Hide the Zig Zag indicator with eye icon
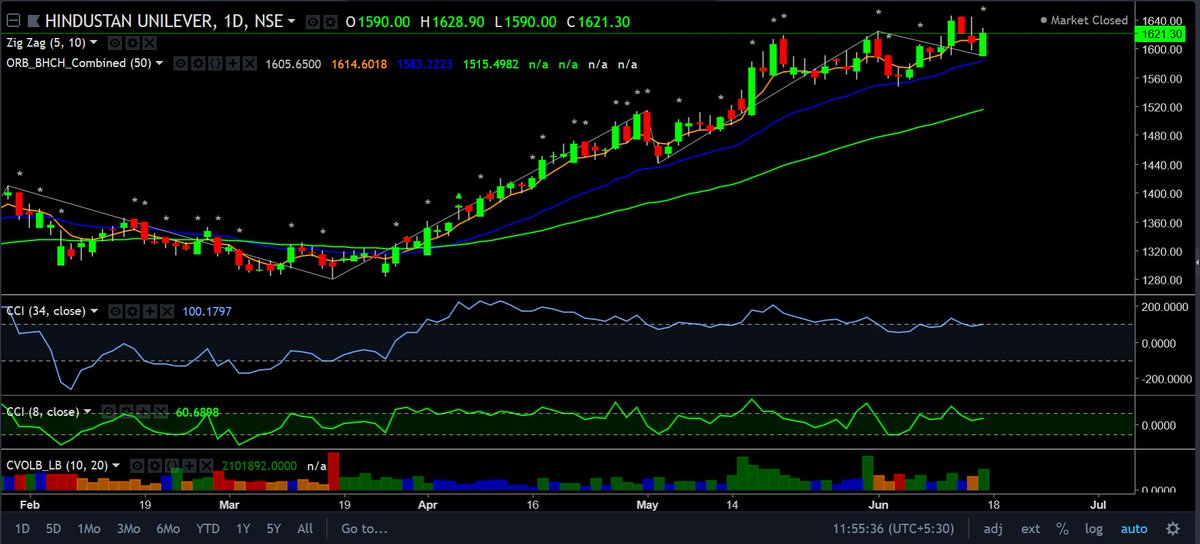Viewport: 1200px width, 544px height. point(115,43)
